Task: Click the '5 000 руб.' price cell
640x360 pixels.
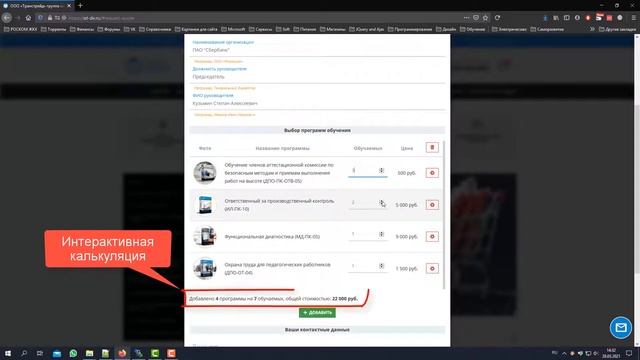Action: tap(407, 205)
